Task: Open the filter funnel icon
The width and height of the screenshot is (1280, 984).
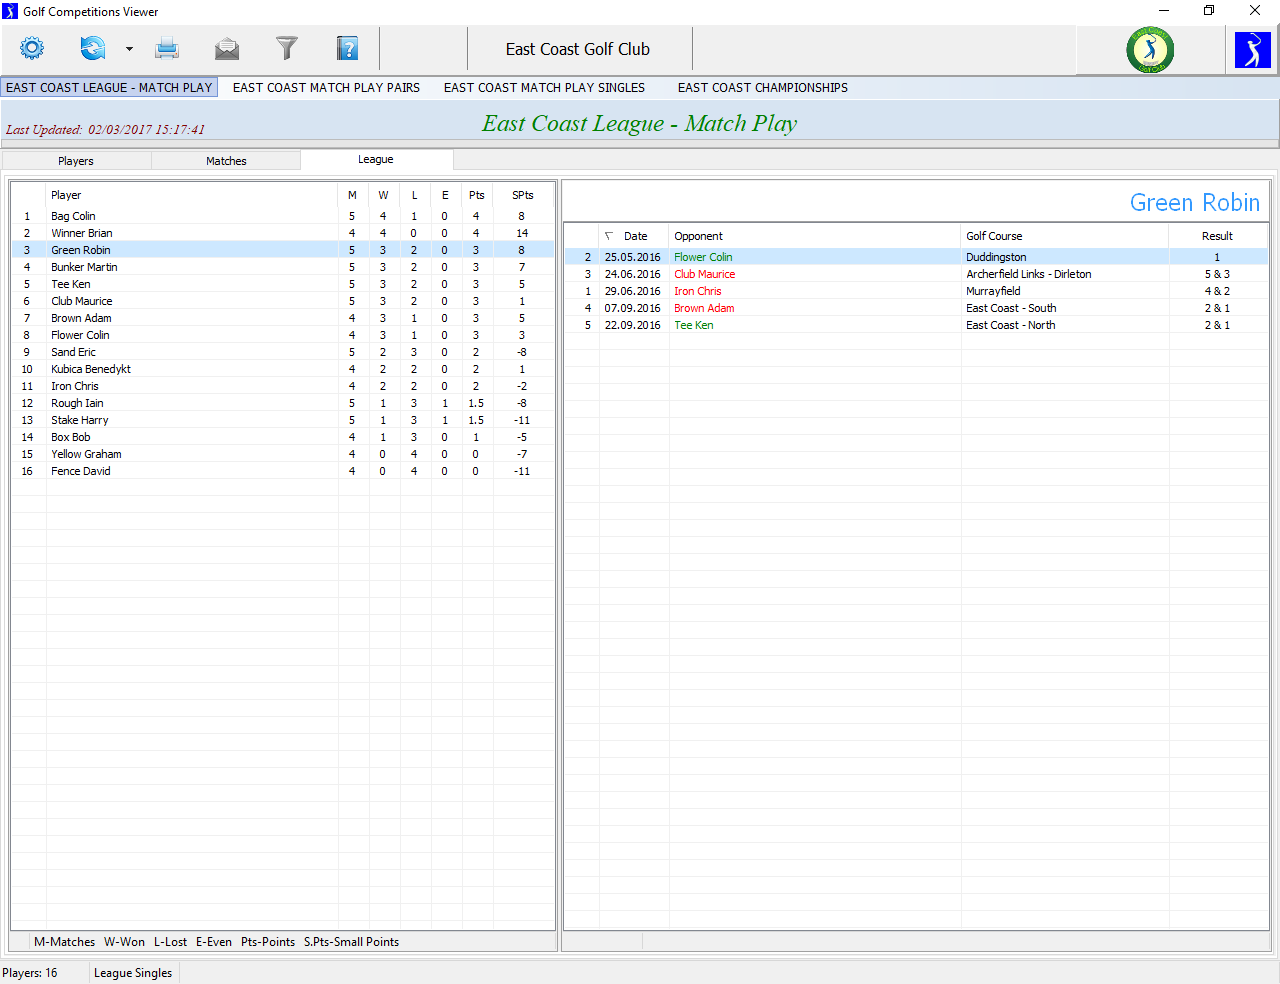Action: coord(287,48)
